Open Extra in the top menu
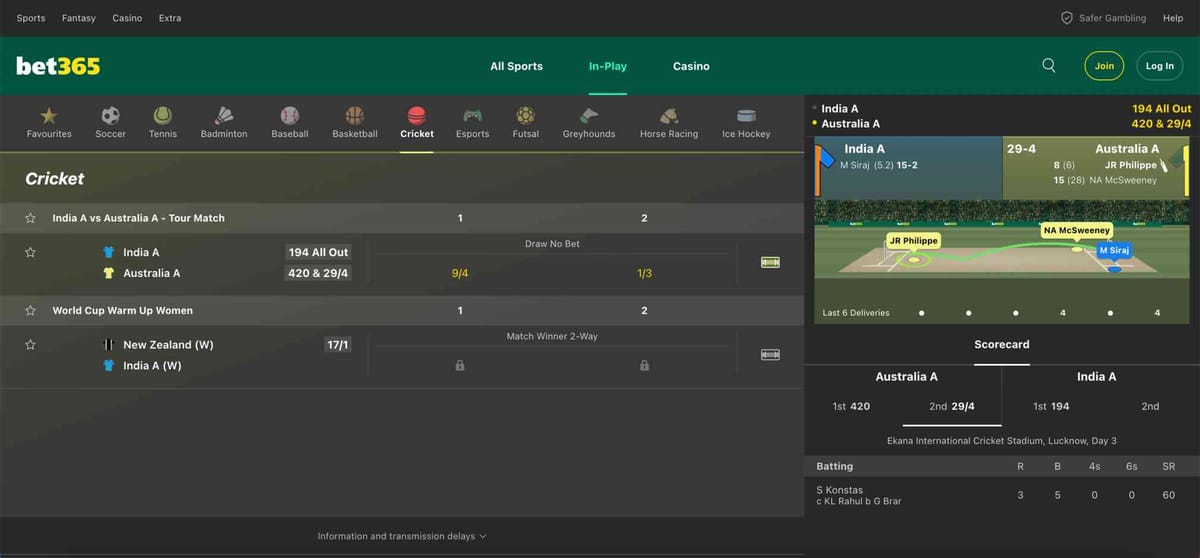This screenshot has height=558, width=1200. [170, 18]
